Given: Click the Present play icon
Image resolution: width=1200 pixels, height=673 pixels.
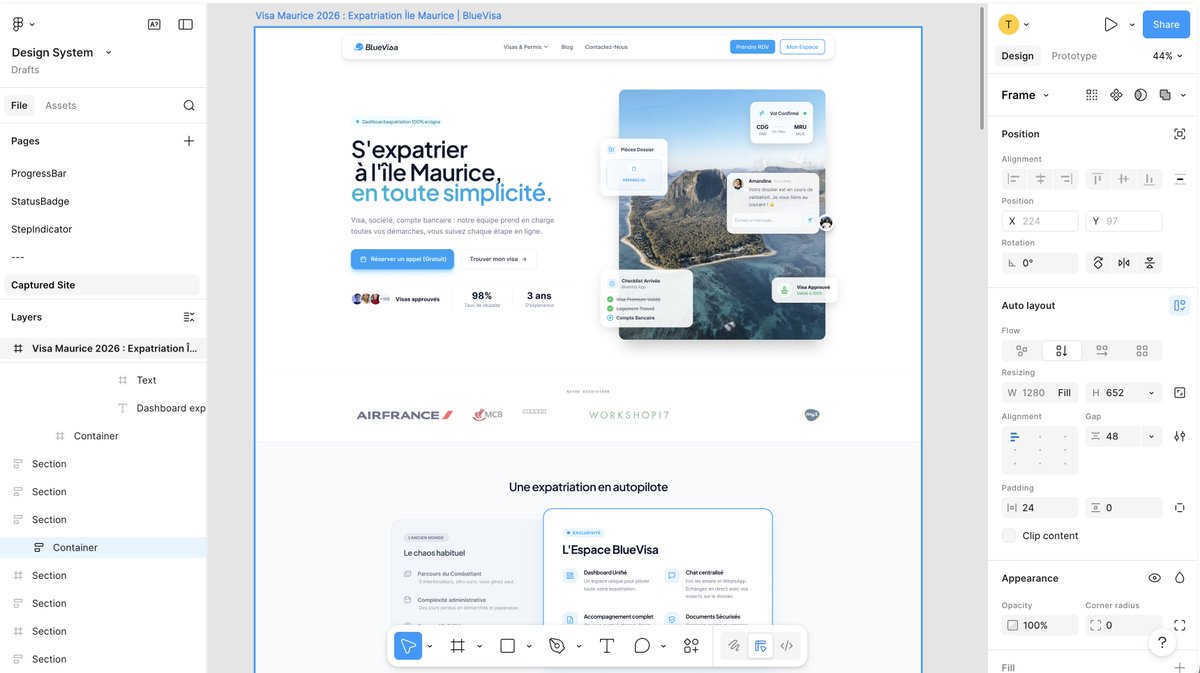Looking at the screenshot, I should pos(1110,24).
